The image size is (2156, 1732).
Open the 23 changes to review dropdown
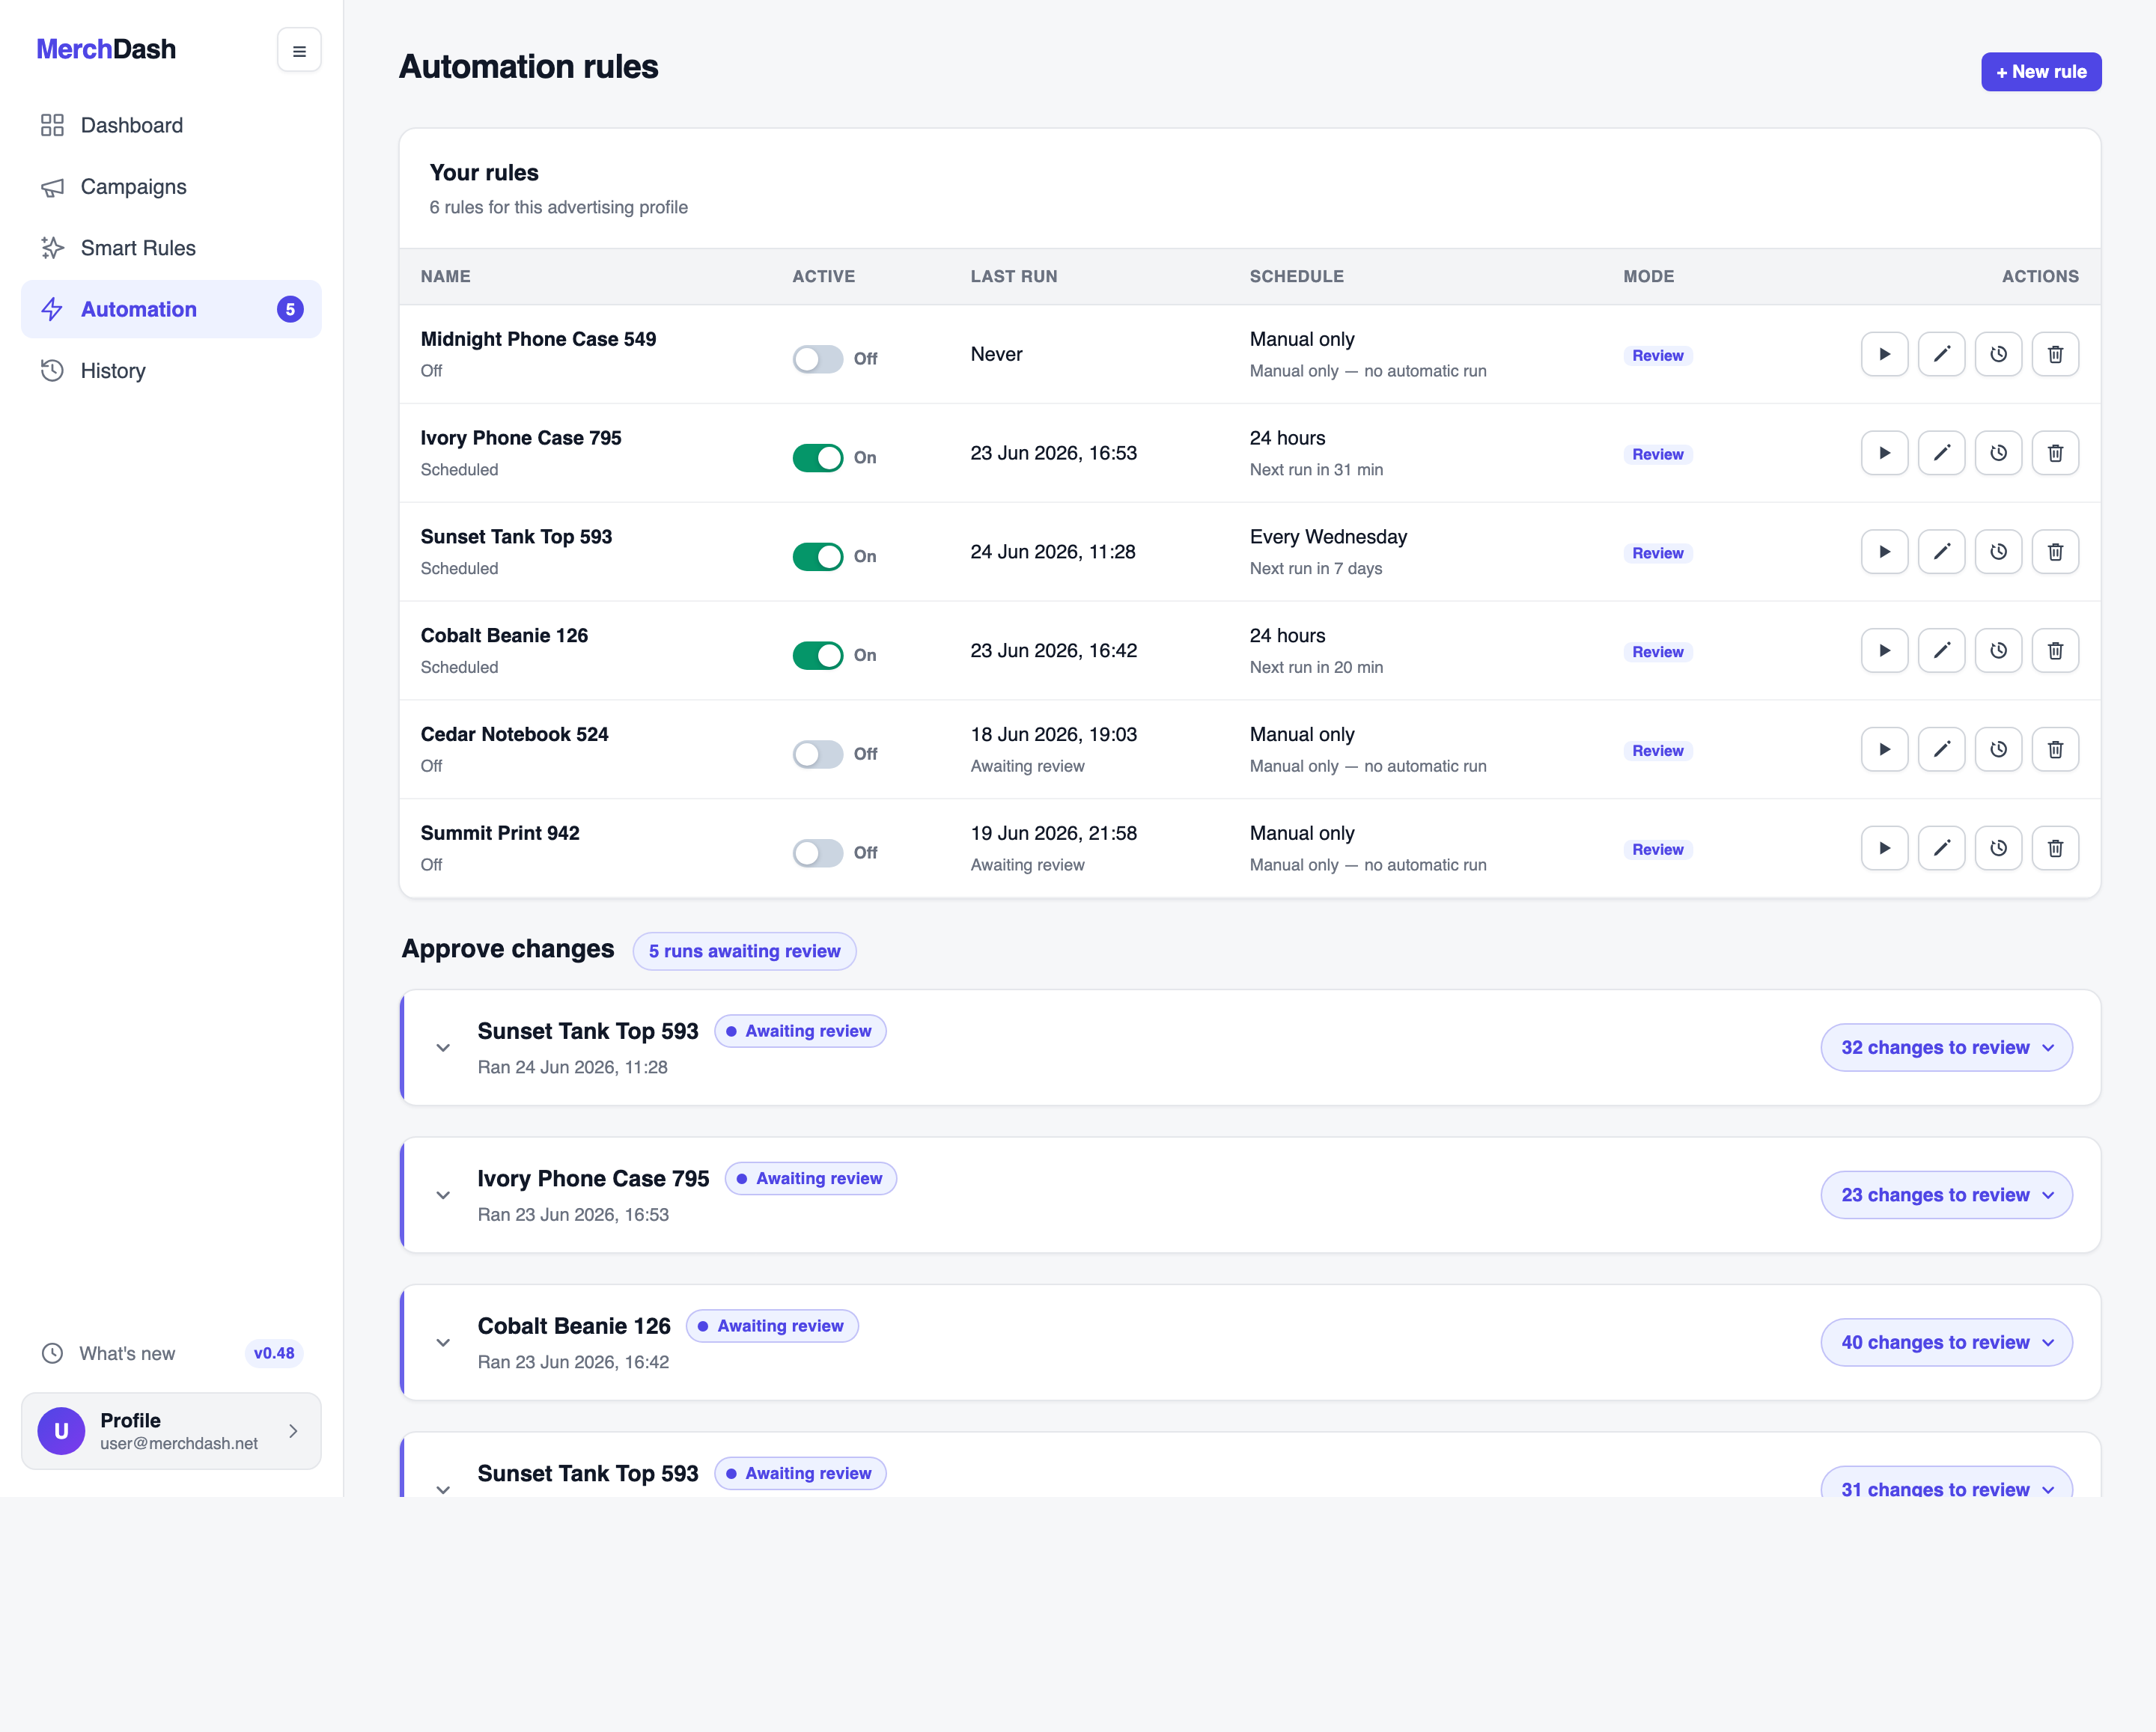click(x=1946, y=1195)
